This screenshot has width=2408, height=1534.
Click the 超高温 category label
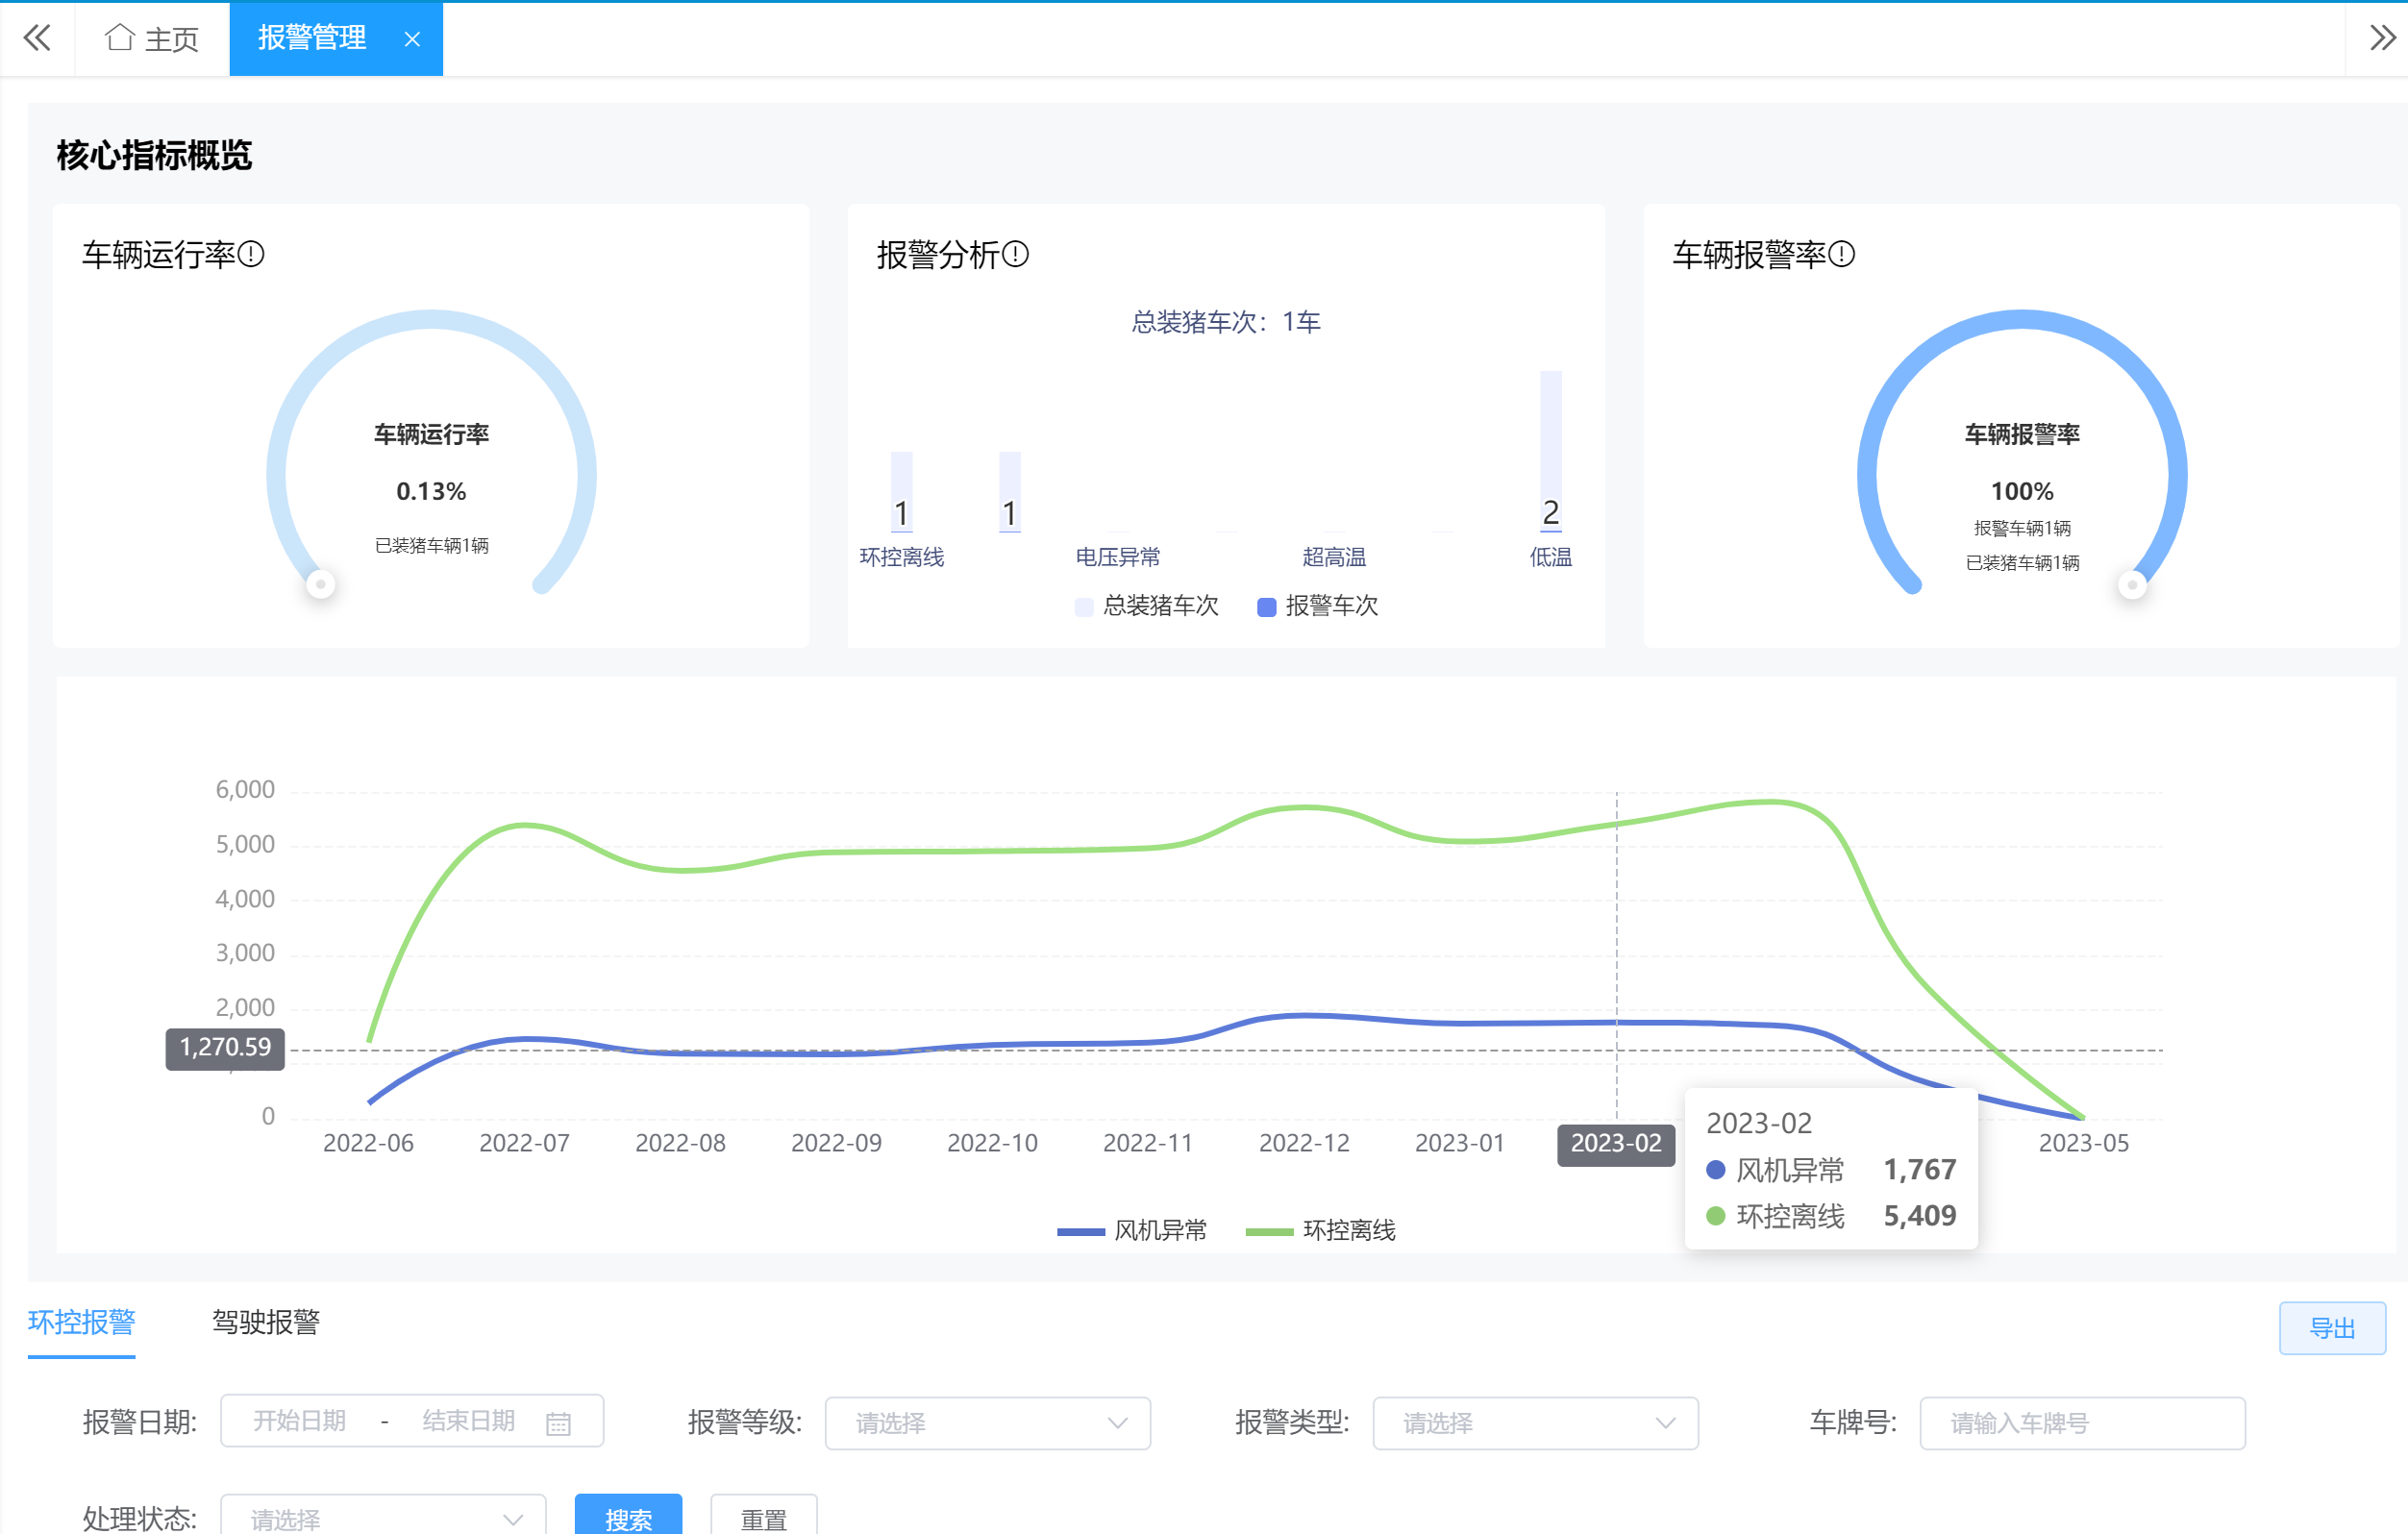pos(1334,557)
